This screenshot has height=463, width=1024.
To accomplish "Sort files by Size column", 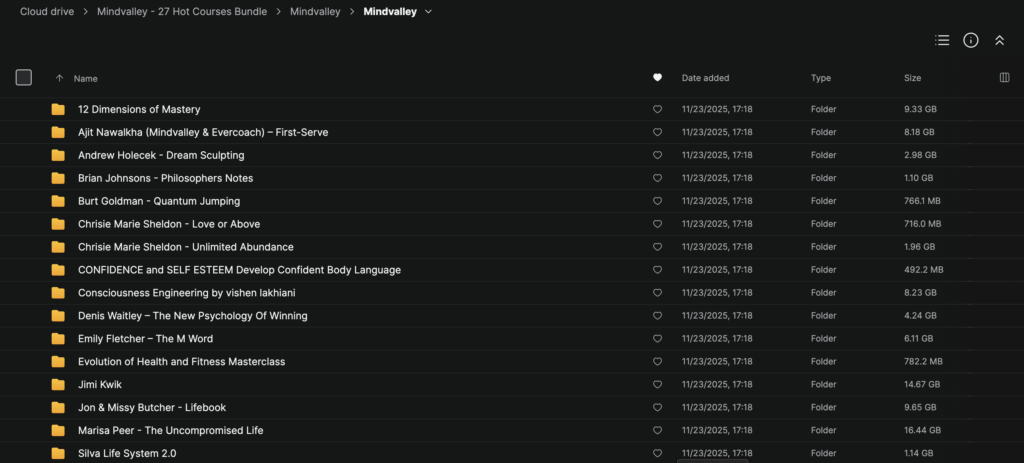I will click(x=912, y=78).
